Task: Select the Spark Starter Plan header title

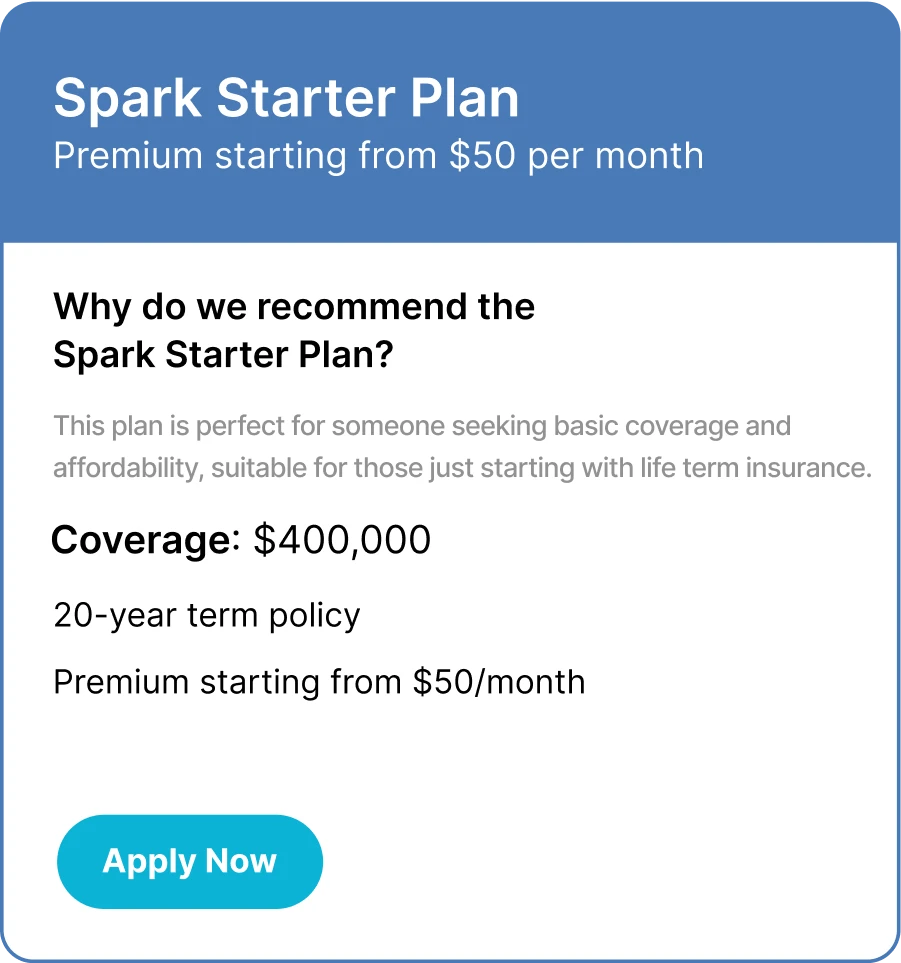Action: (x=286, y=98)
